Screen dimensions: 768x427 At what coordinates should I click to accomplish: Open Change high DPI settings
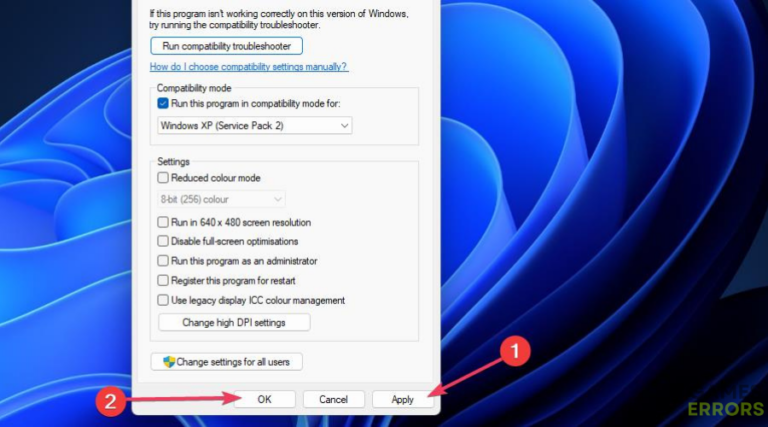[234, 323]
